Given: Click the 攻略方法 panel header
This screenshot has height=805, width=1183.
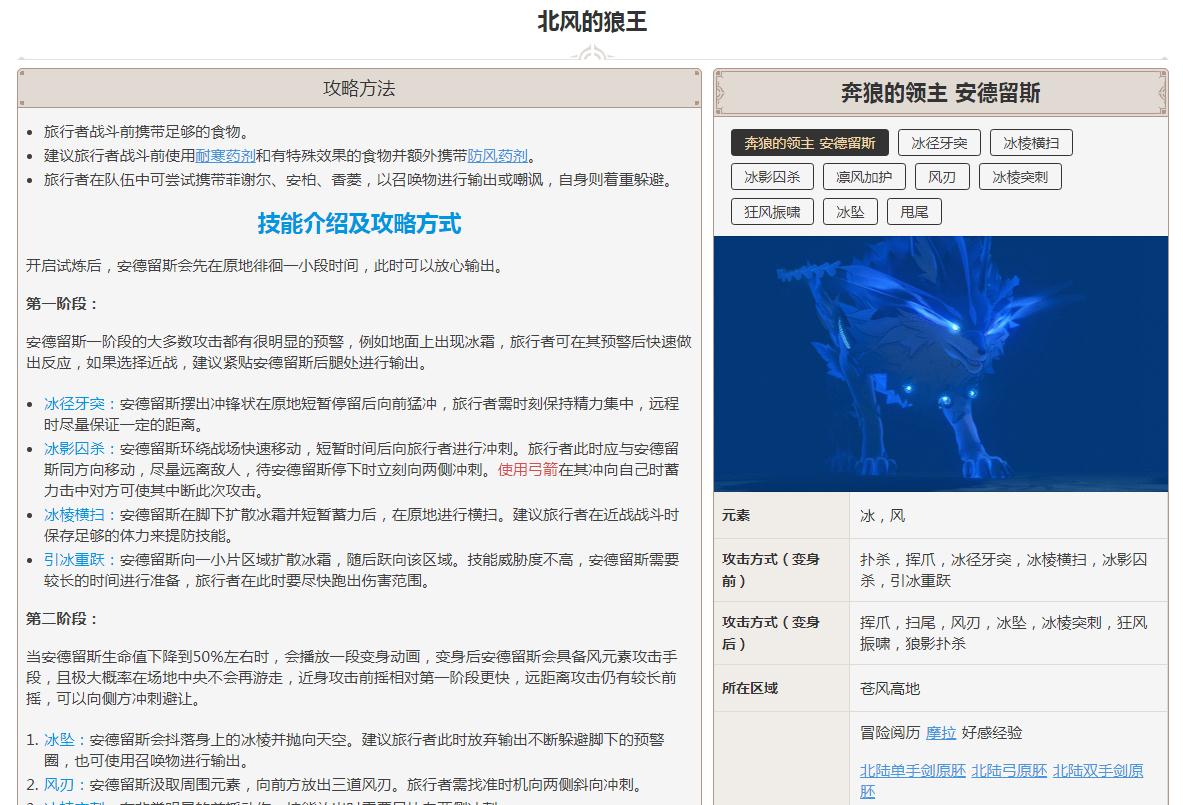Looking at the screenshot, I should click(x=359, y=88).
